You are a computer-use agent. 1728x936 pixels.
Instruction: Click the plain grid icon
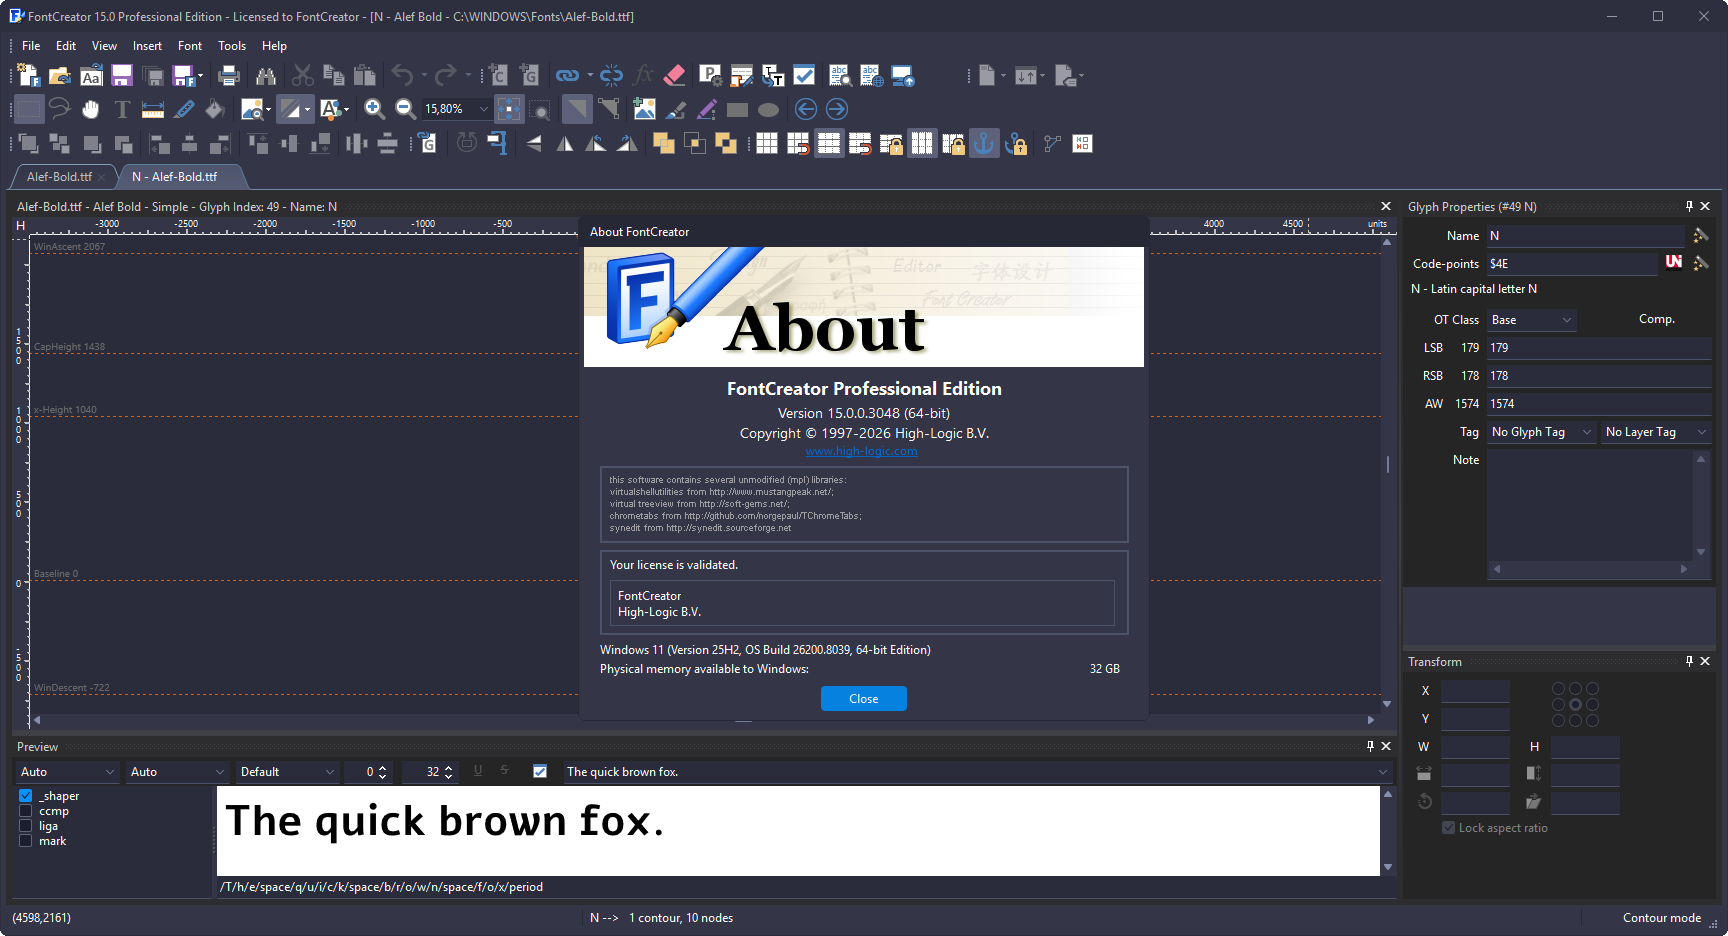[767, 144]
